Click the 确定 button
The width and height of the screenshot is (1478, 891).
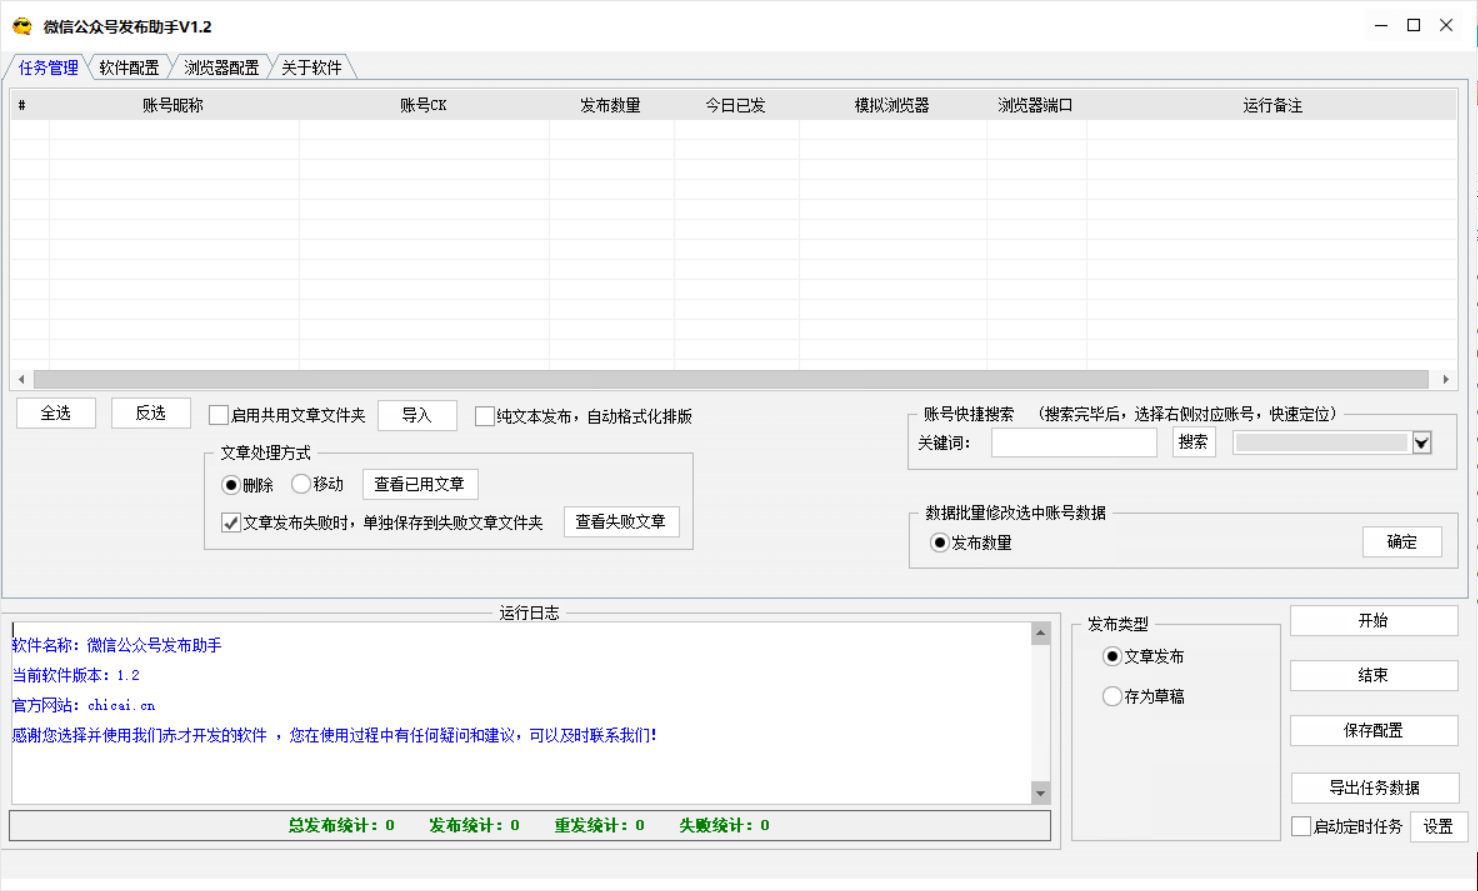pos(1402,542)
